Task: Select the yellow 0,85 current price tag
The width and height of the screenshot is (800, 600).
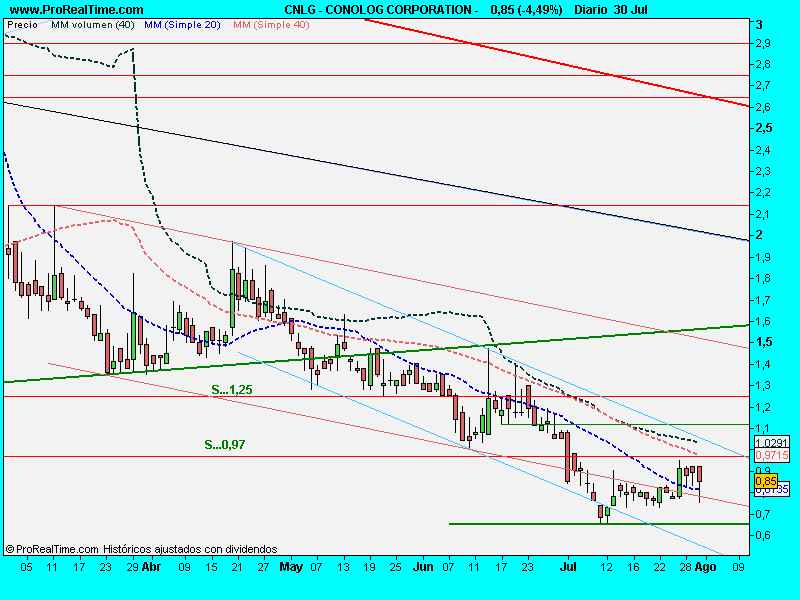Action: click(766, 481)
